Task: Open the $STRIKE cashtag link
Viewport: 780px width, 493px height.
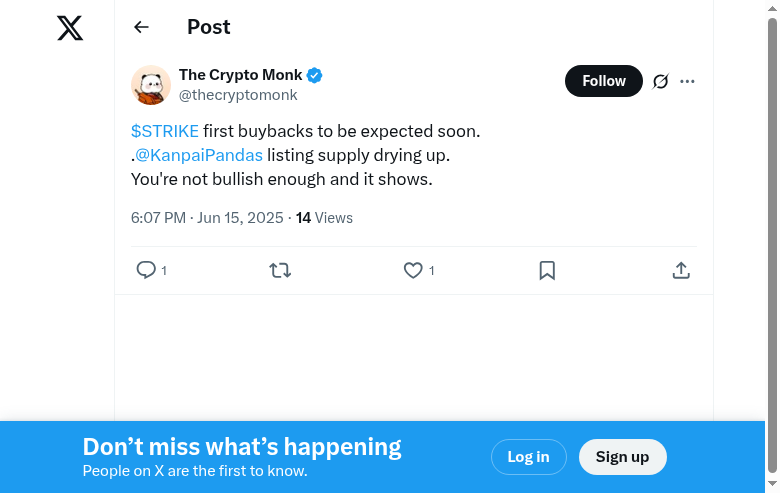Action: point(165,131)
